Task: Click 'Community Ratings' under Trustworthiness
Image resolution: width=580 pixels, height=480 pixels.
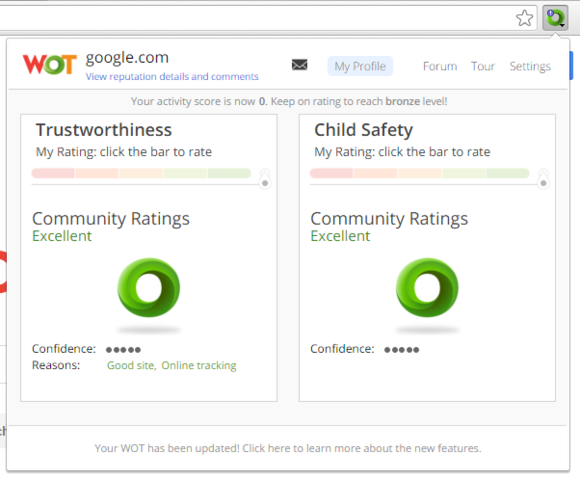Action: point(111,219)
